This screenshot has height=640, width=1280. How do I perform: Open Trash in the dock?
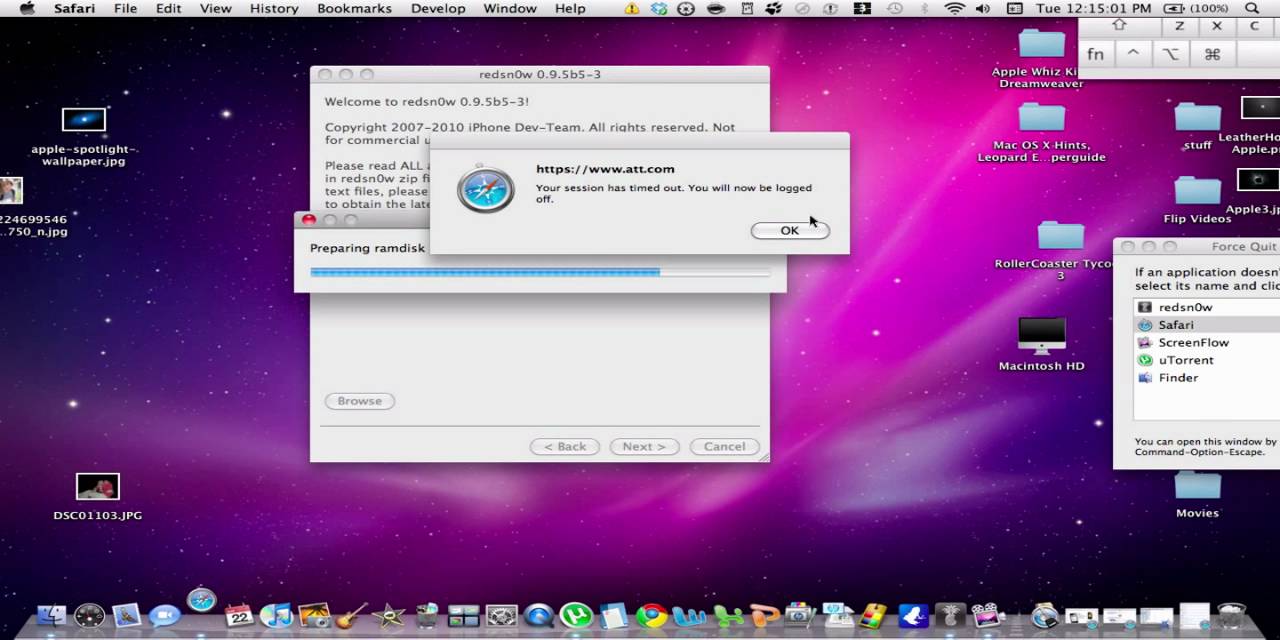coord(1232,616)
